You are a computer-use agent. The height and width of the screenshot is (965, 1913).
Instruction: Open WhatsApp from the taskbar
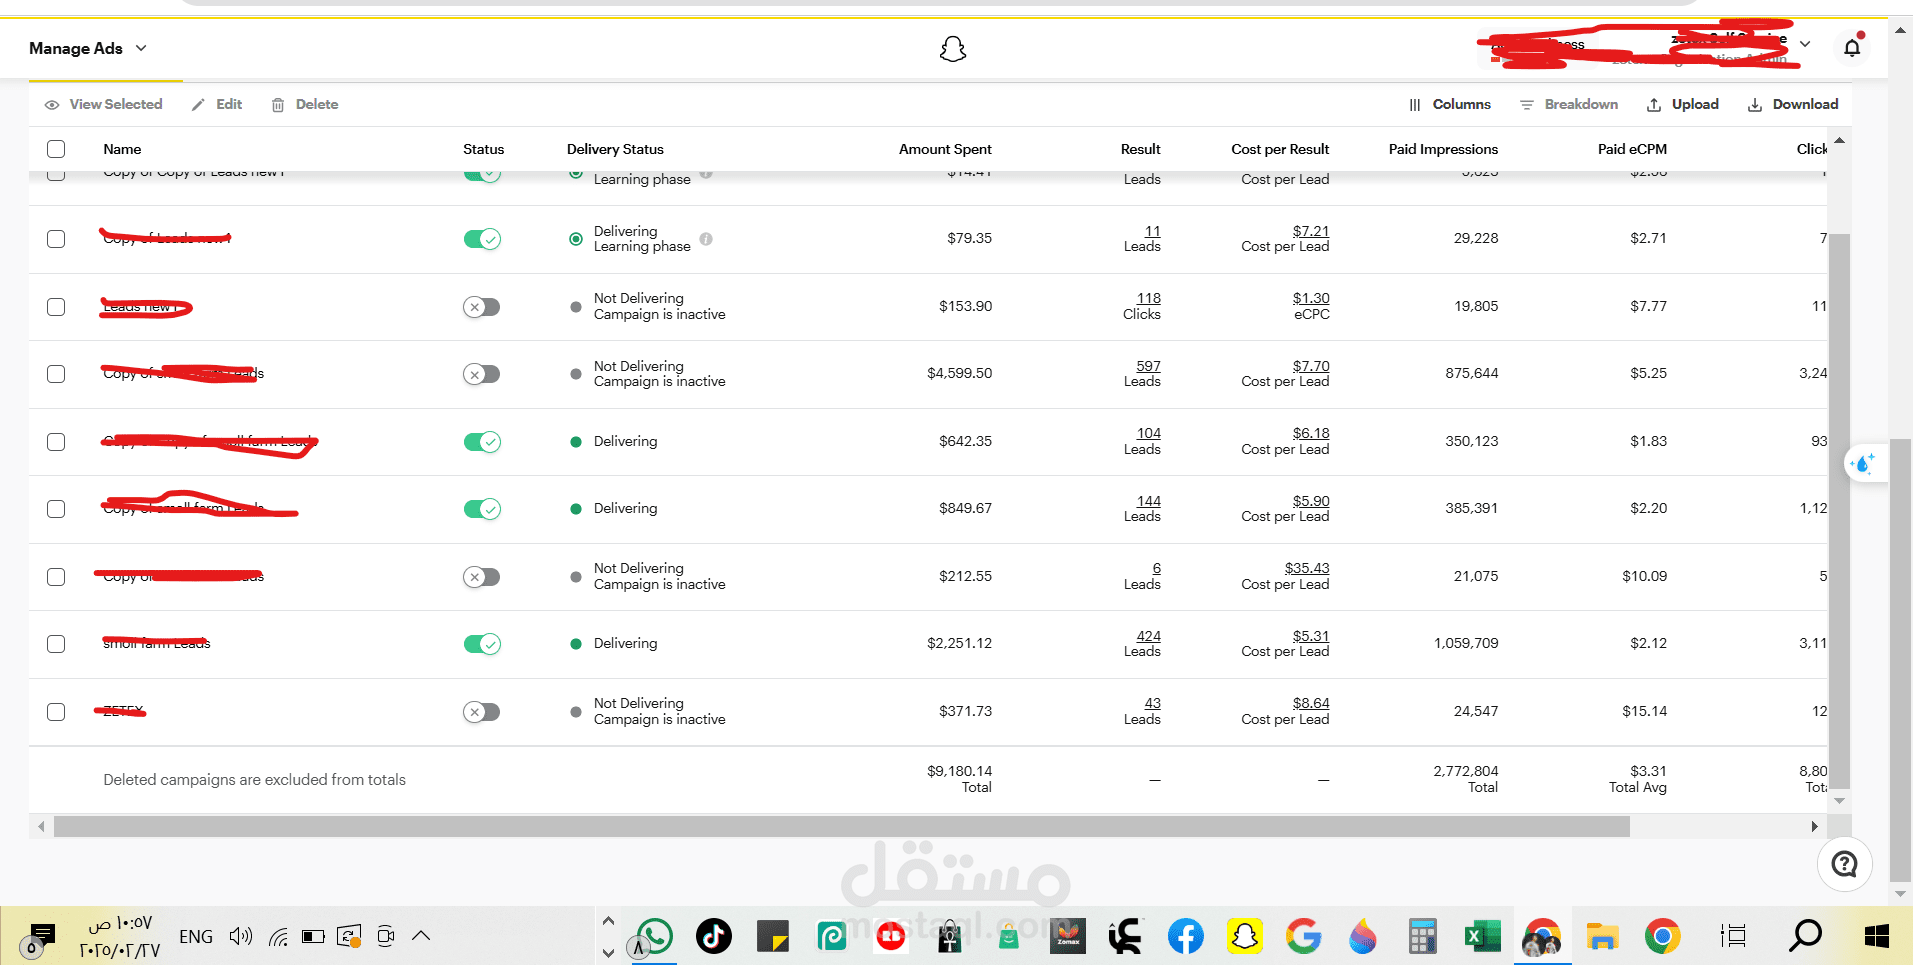[654, 936]
